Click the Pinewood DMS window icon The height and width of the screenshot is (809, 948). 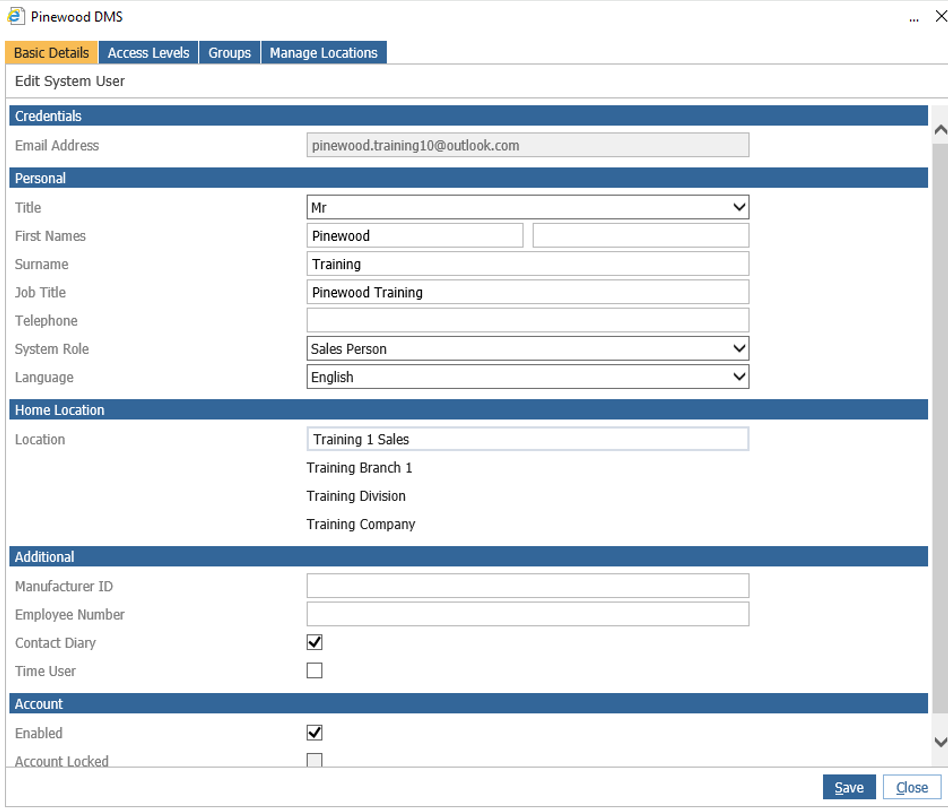coord(16,16)
